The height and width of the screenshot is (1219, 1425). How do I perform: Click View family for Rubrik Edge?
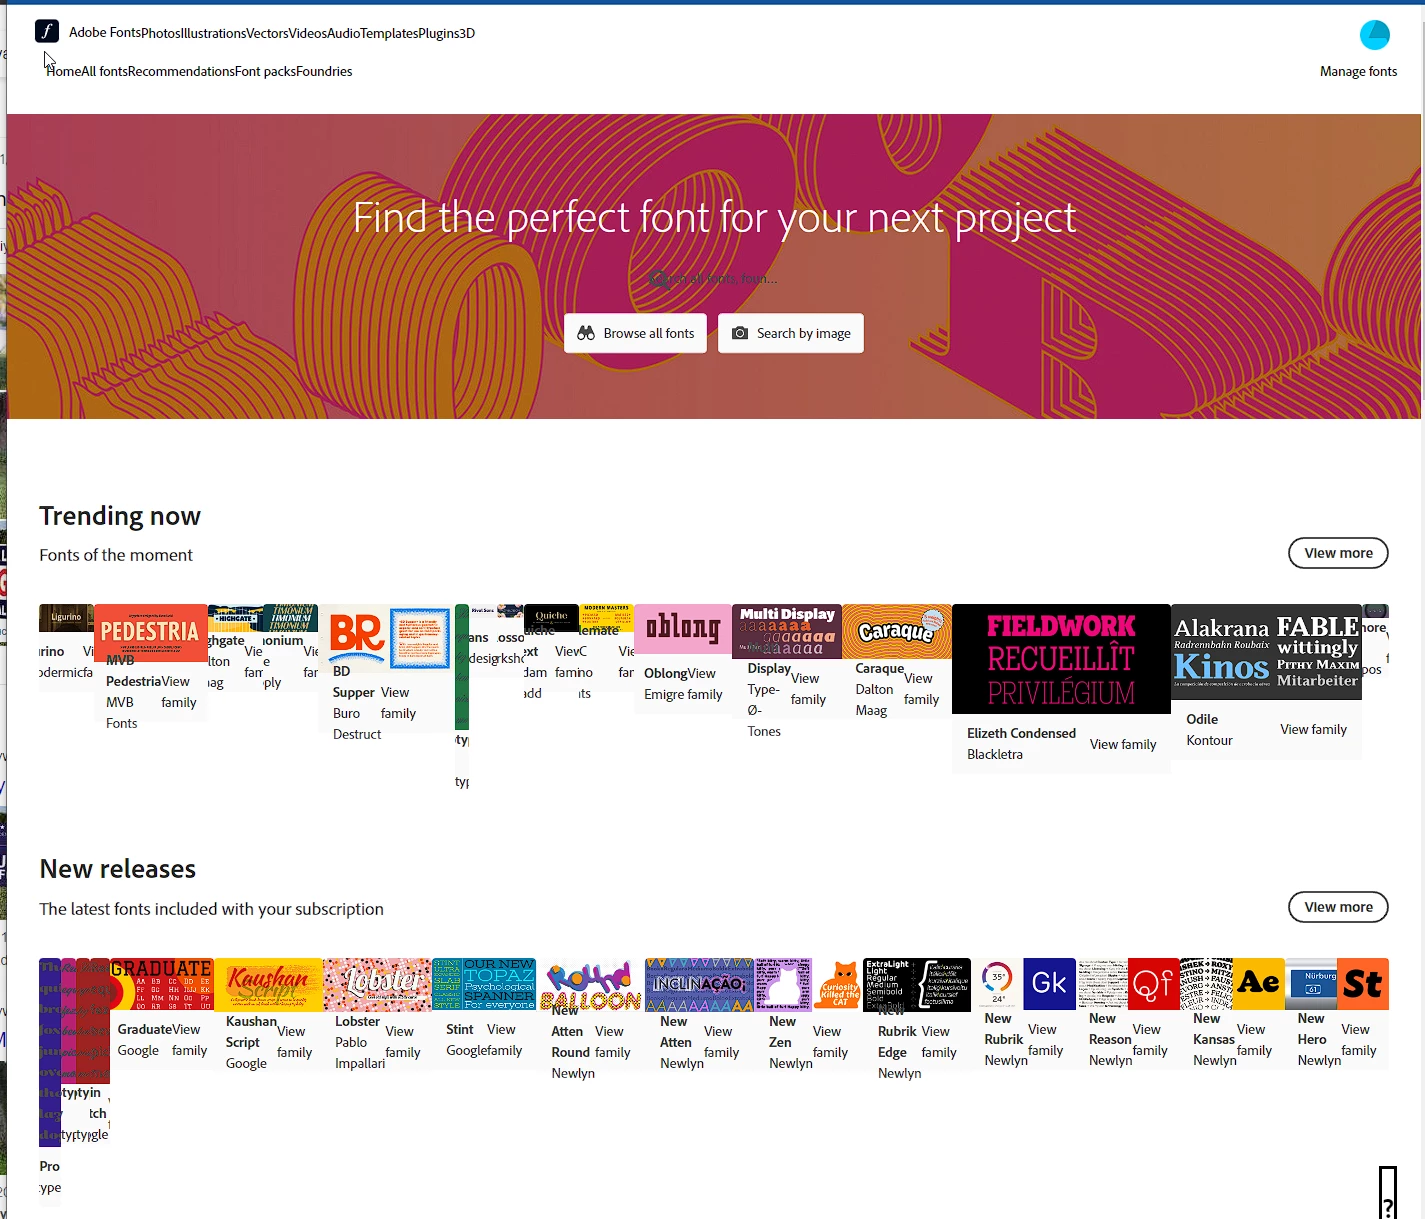[x=938, y=1042]
